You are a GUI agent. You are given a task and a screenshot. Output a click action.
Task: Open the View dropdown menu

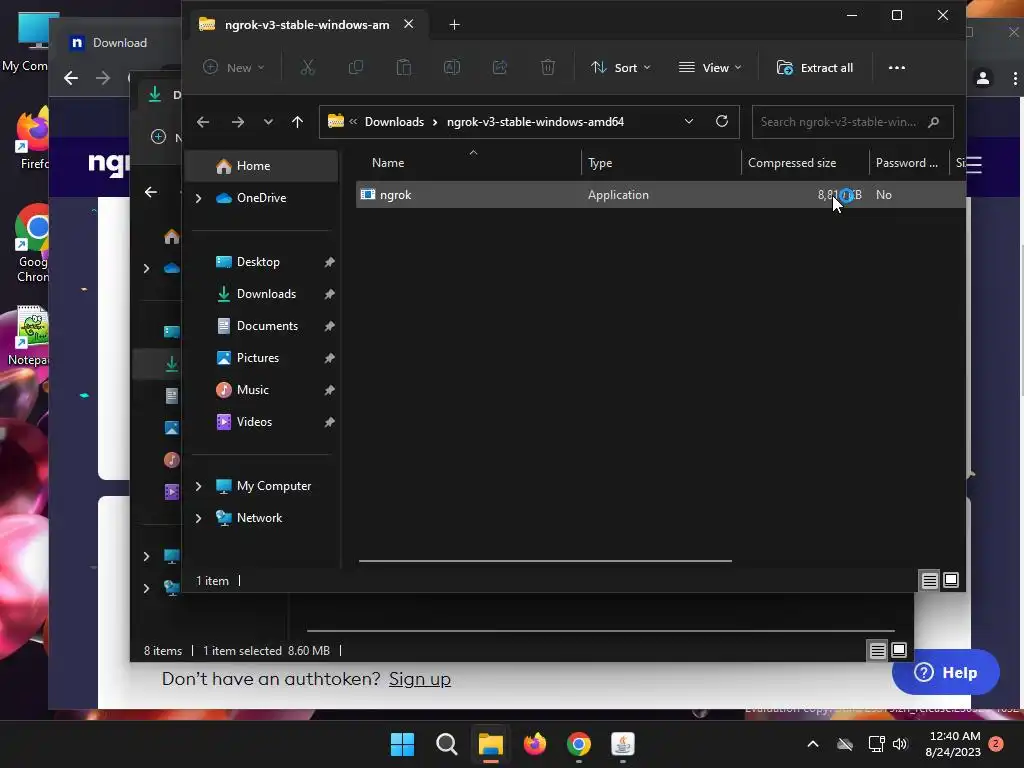(x=710, y=67)
